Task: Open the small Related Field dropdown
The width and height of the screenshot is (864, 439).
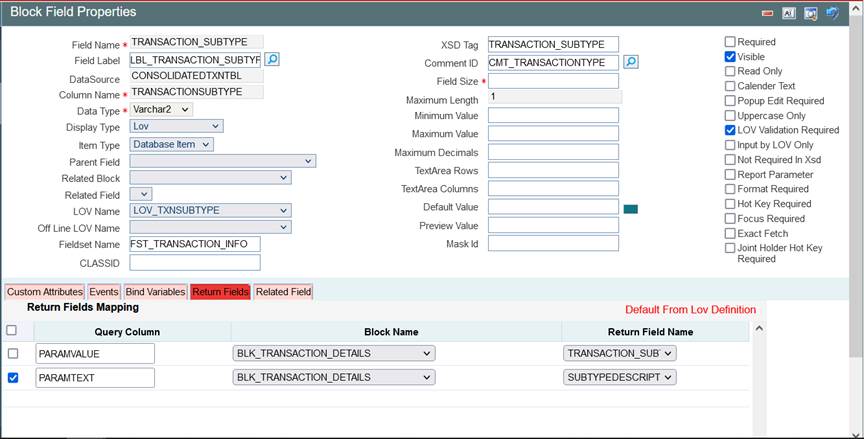Action: [x=141, y=194]
